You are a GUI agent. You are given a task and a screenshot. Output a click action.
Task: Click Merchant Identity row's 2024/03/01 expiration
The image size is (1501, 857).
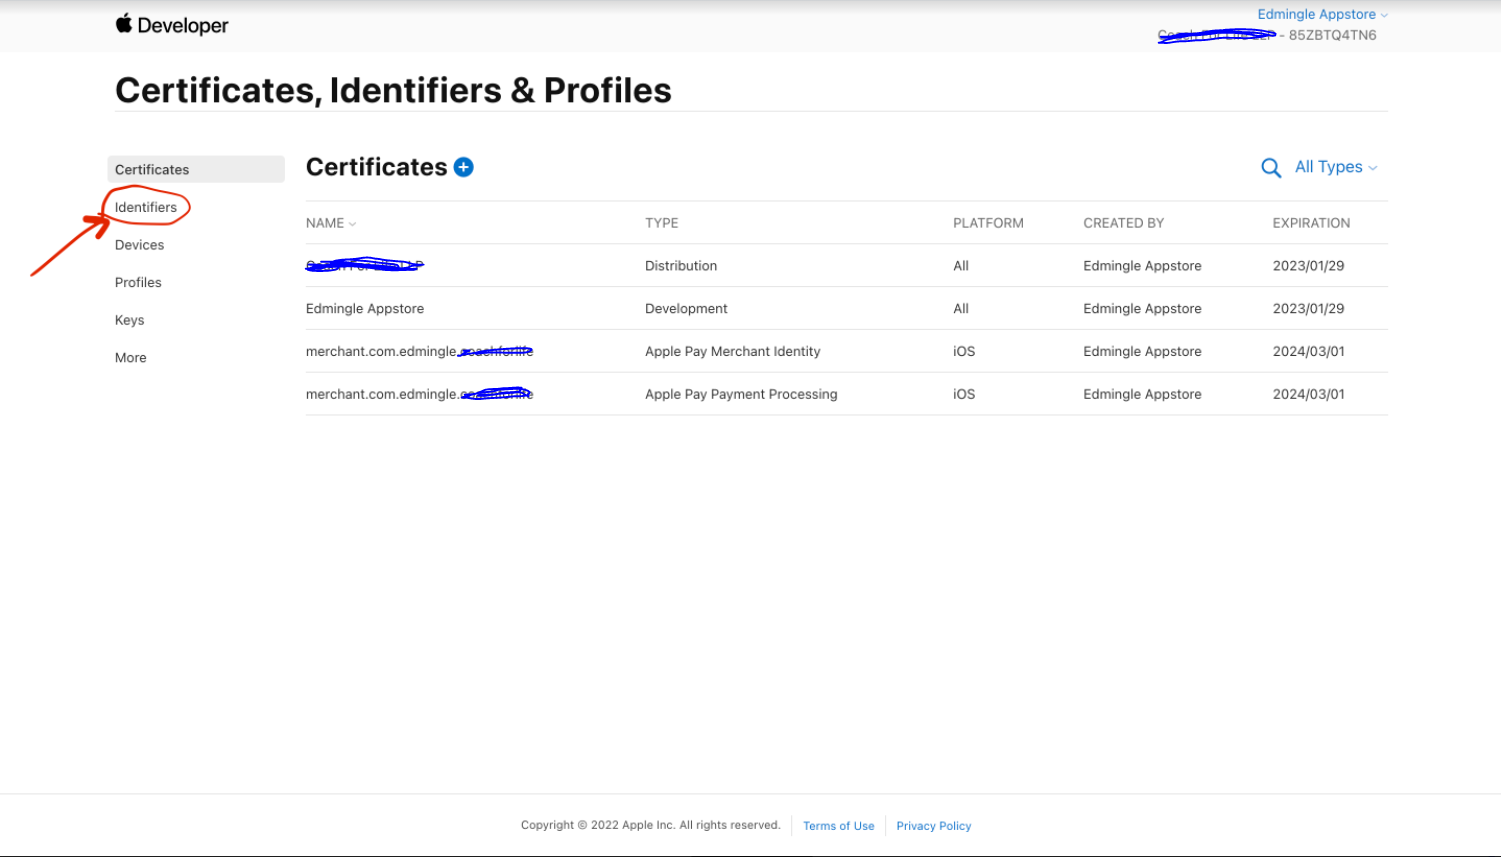[1308, 352]
